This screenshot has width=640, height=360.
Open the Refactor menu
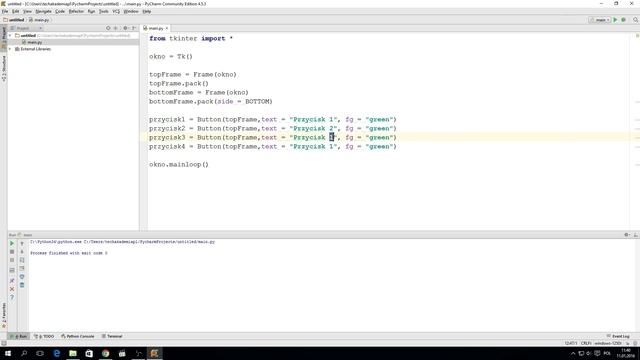pyautogui.click(x=76, y=11)
